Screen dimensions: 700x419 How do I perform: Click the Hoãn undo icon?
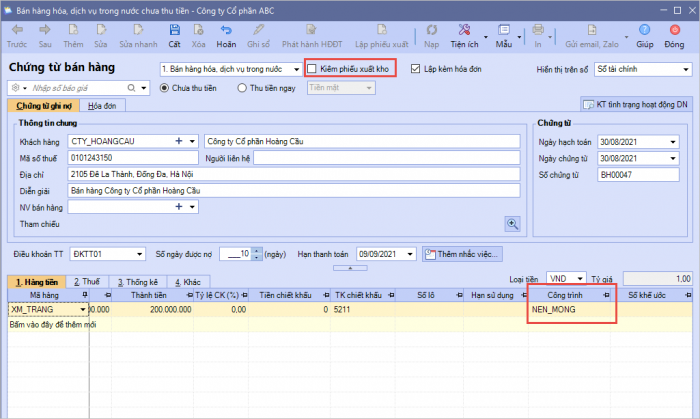pyautogui.click(x=227, y=31)
